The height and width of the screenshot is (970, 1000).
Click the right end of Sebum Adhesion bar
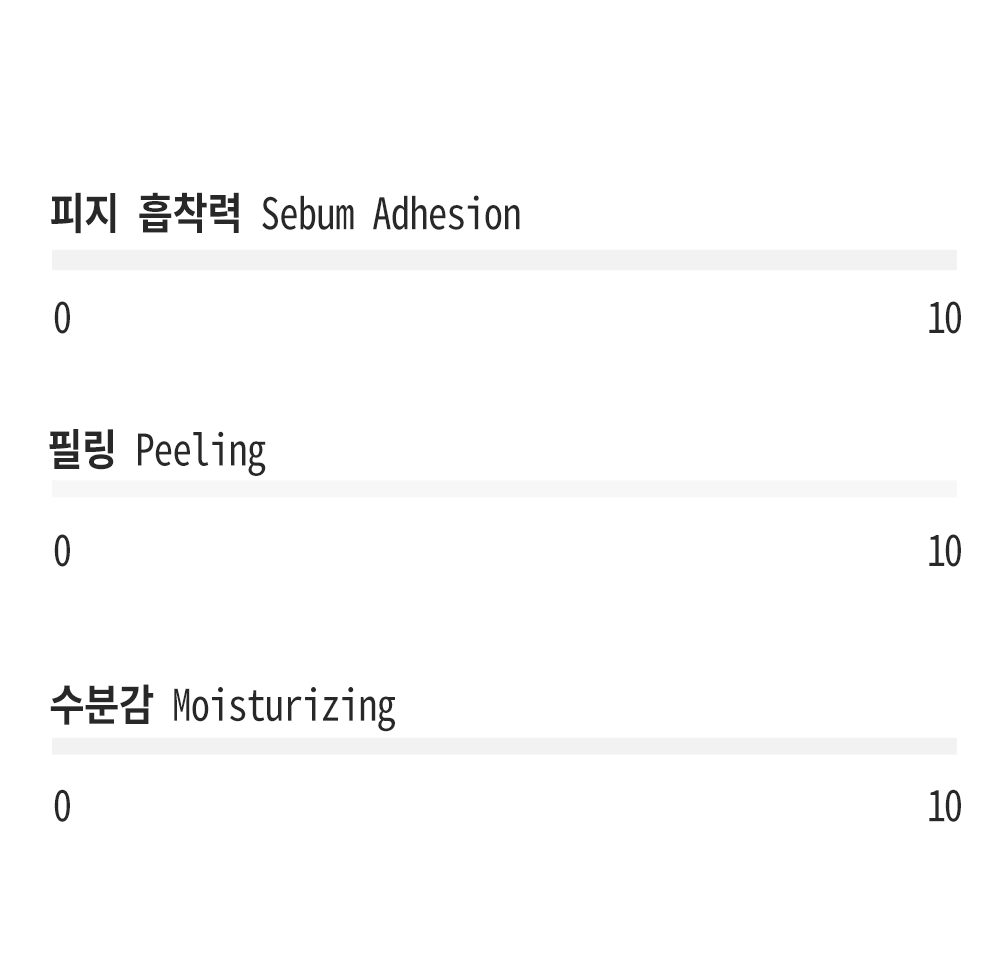(x=952, y=260)
